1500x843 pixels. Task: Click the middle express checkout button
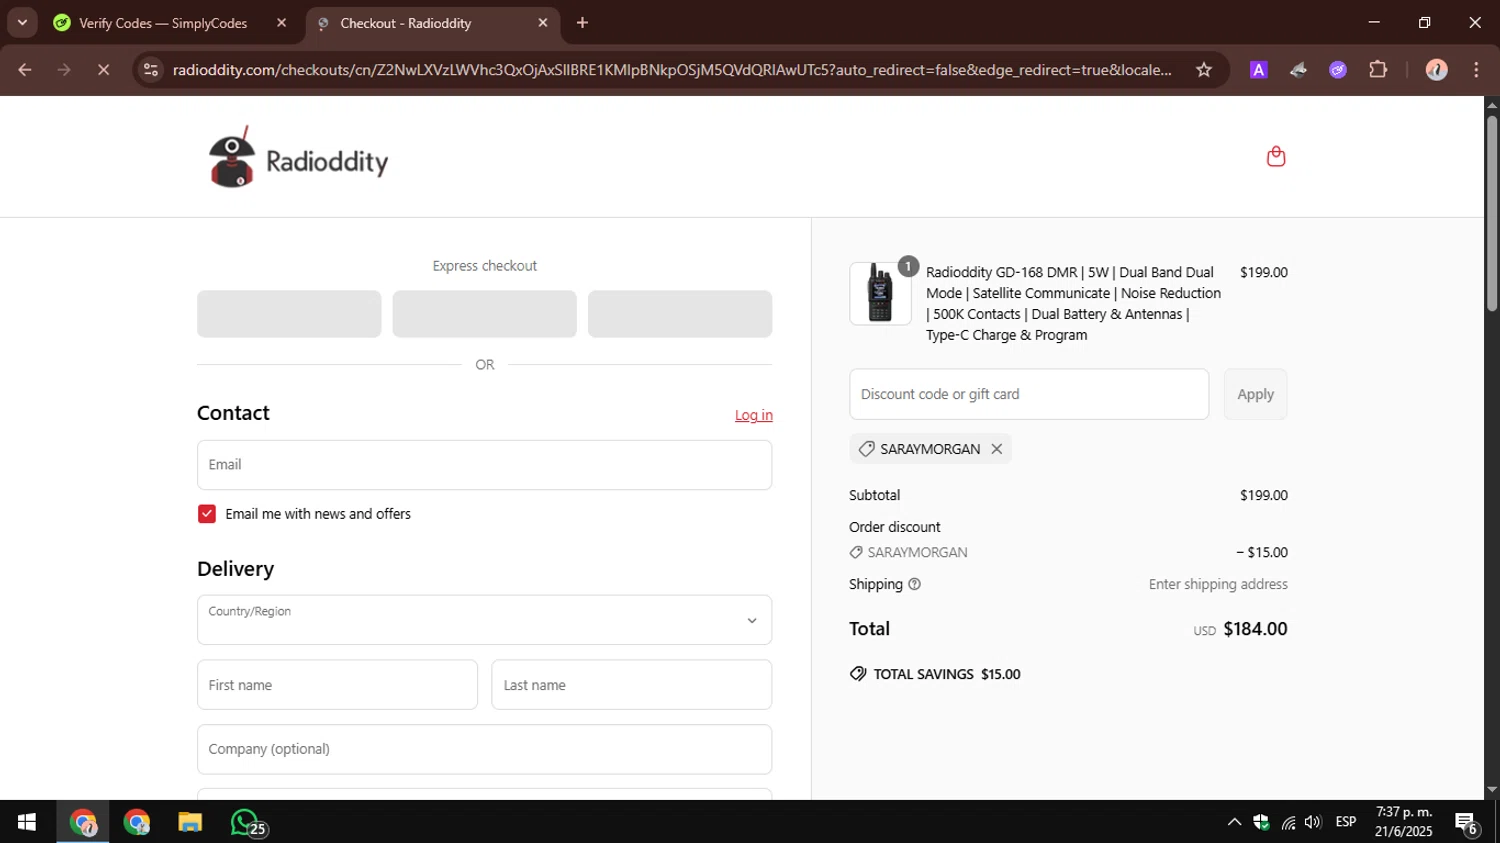[x=484, y=314]
